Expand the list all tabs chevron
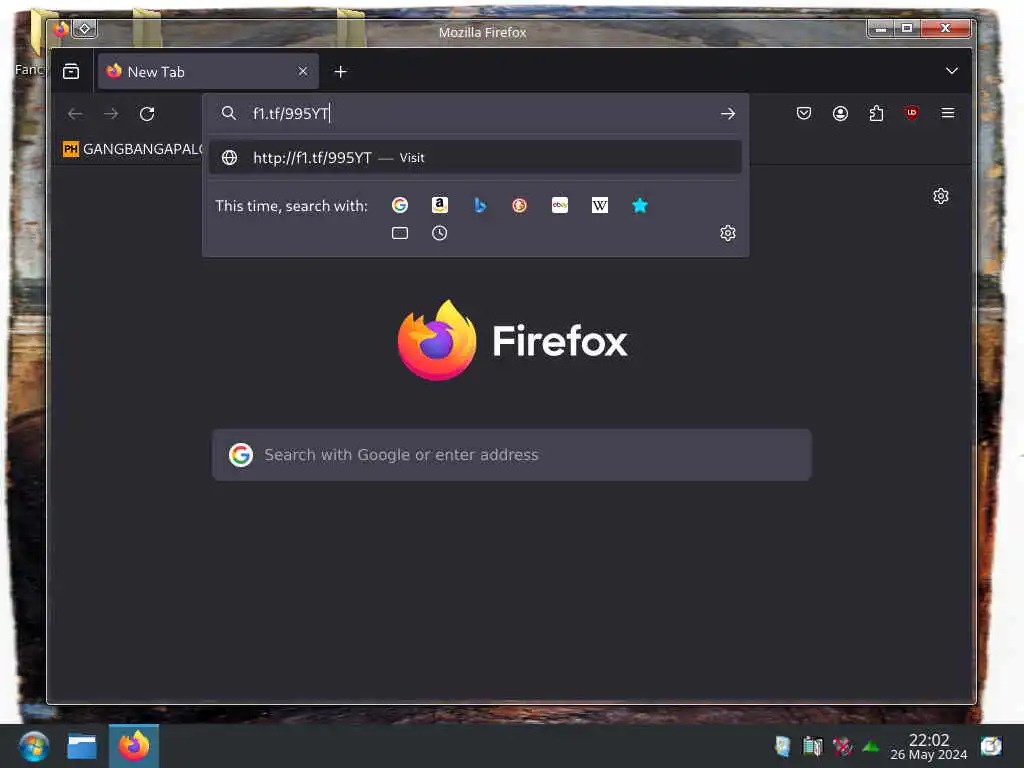This screenshot has height=768, width=1024. 952,71
